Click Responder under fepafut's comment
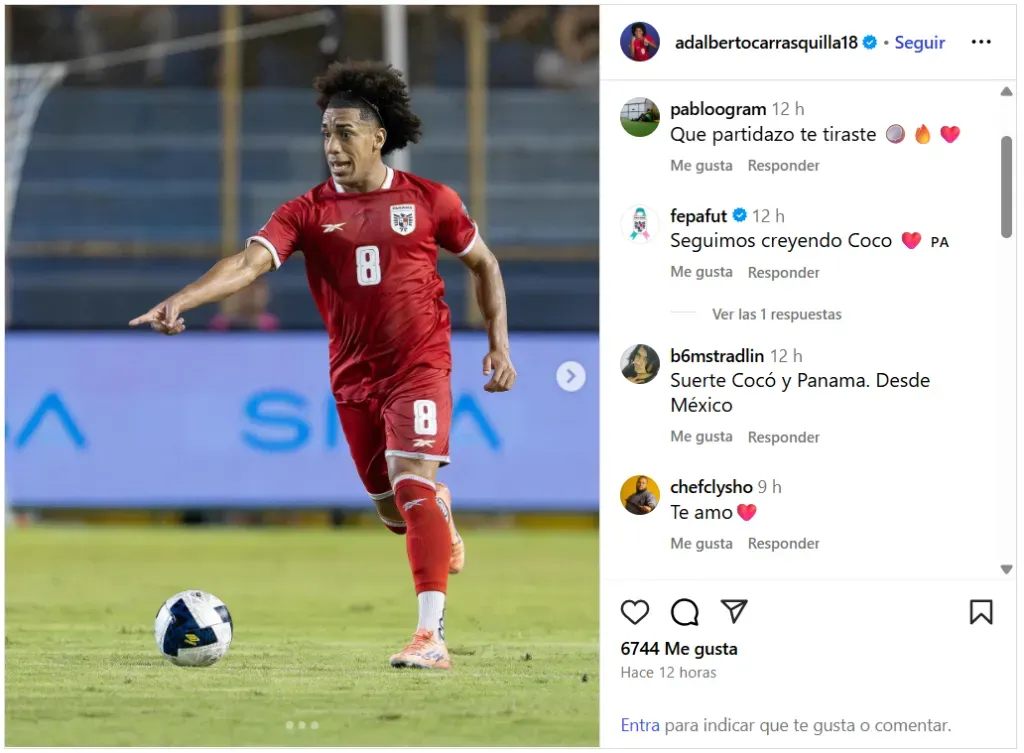1024x753 pixels. (783, 272)
